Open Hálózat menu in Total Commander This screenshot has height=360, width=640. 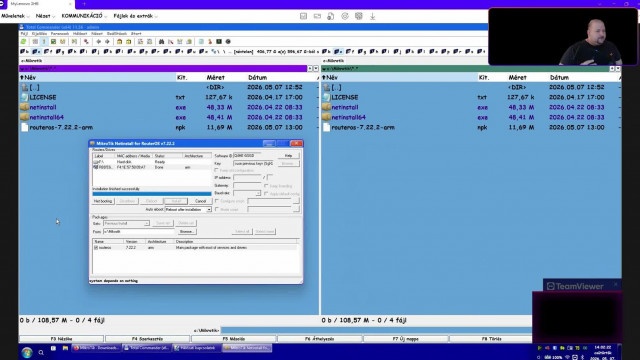tap(80, 33)
